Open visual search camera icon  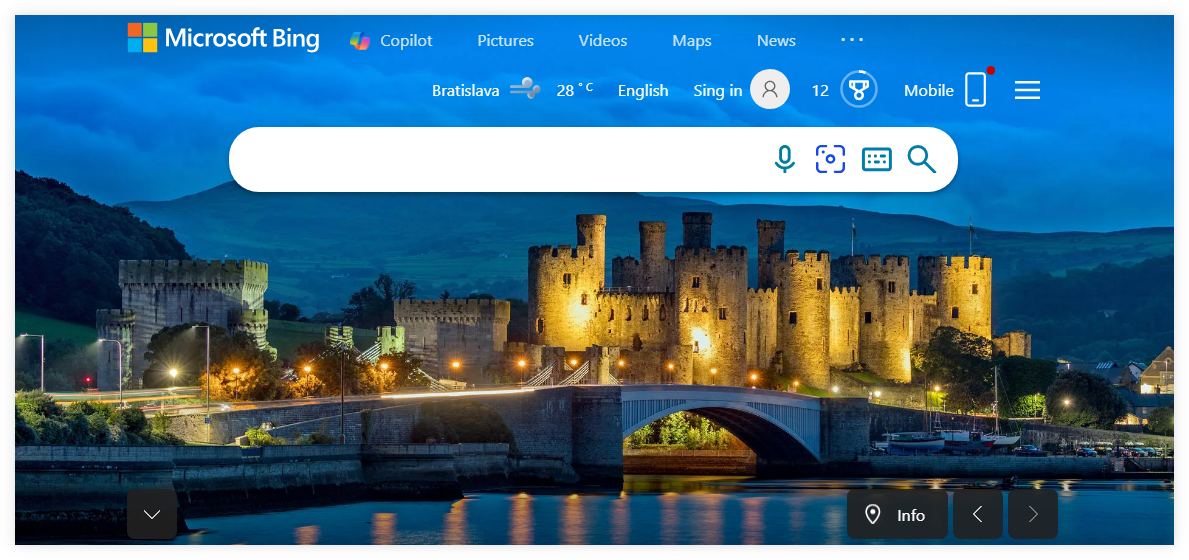tap(830, 159)
